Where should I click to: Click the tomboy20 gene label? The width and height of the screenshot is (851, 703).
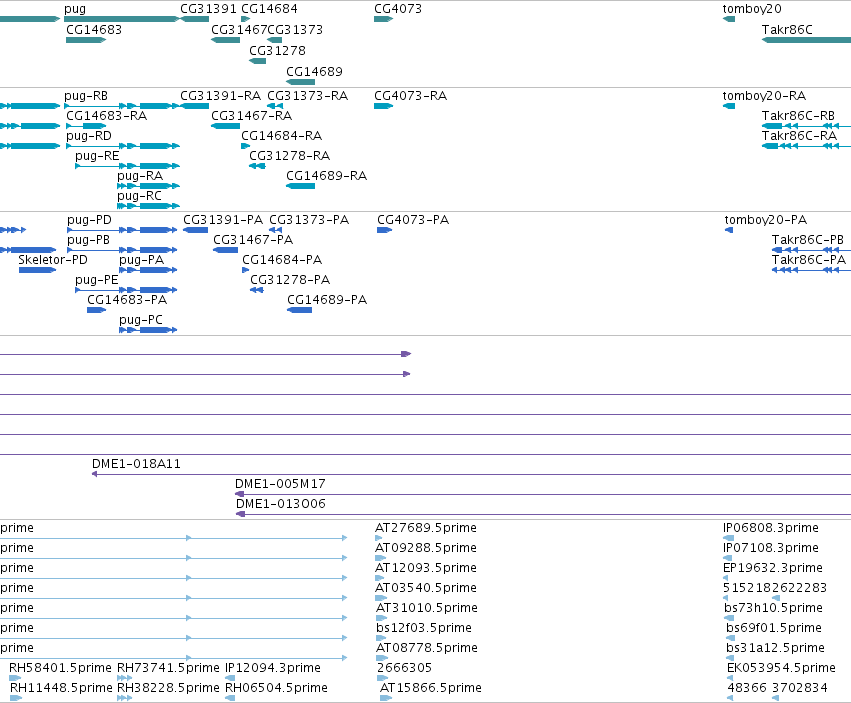752,9
